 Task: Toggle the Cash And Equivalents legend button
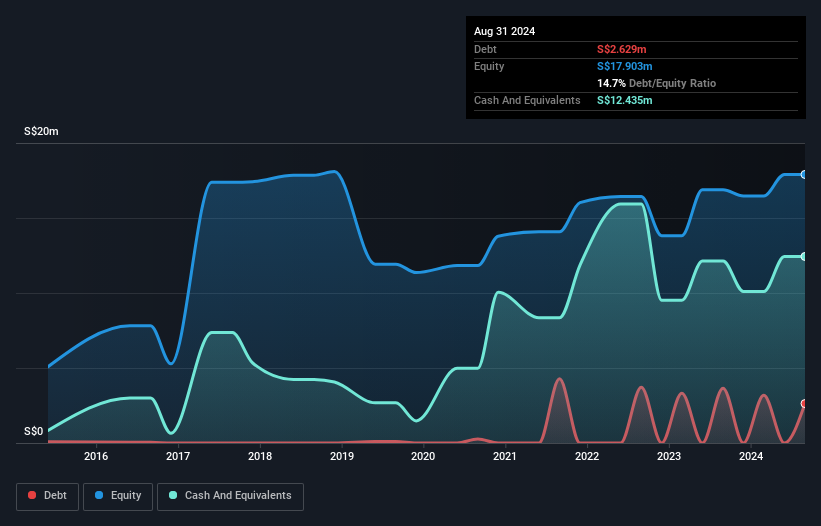click(x=230, y=496)
